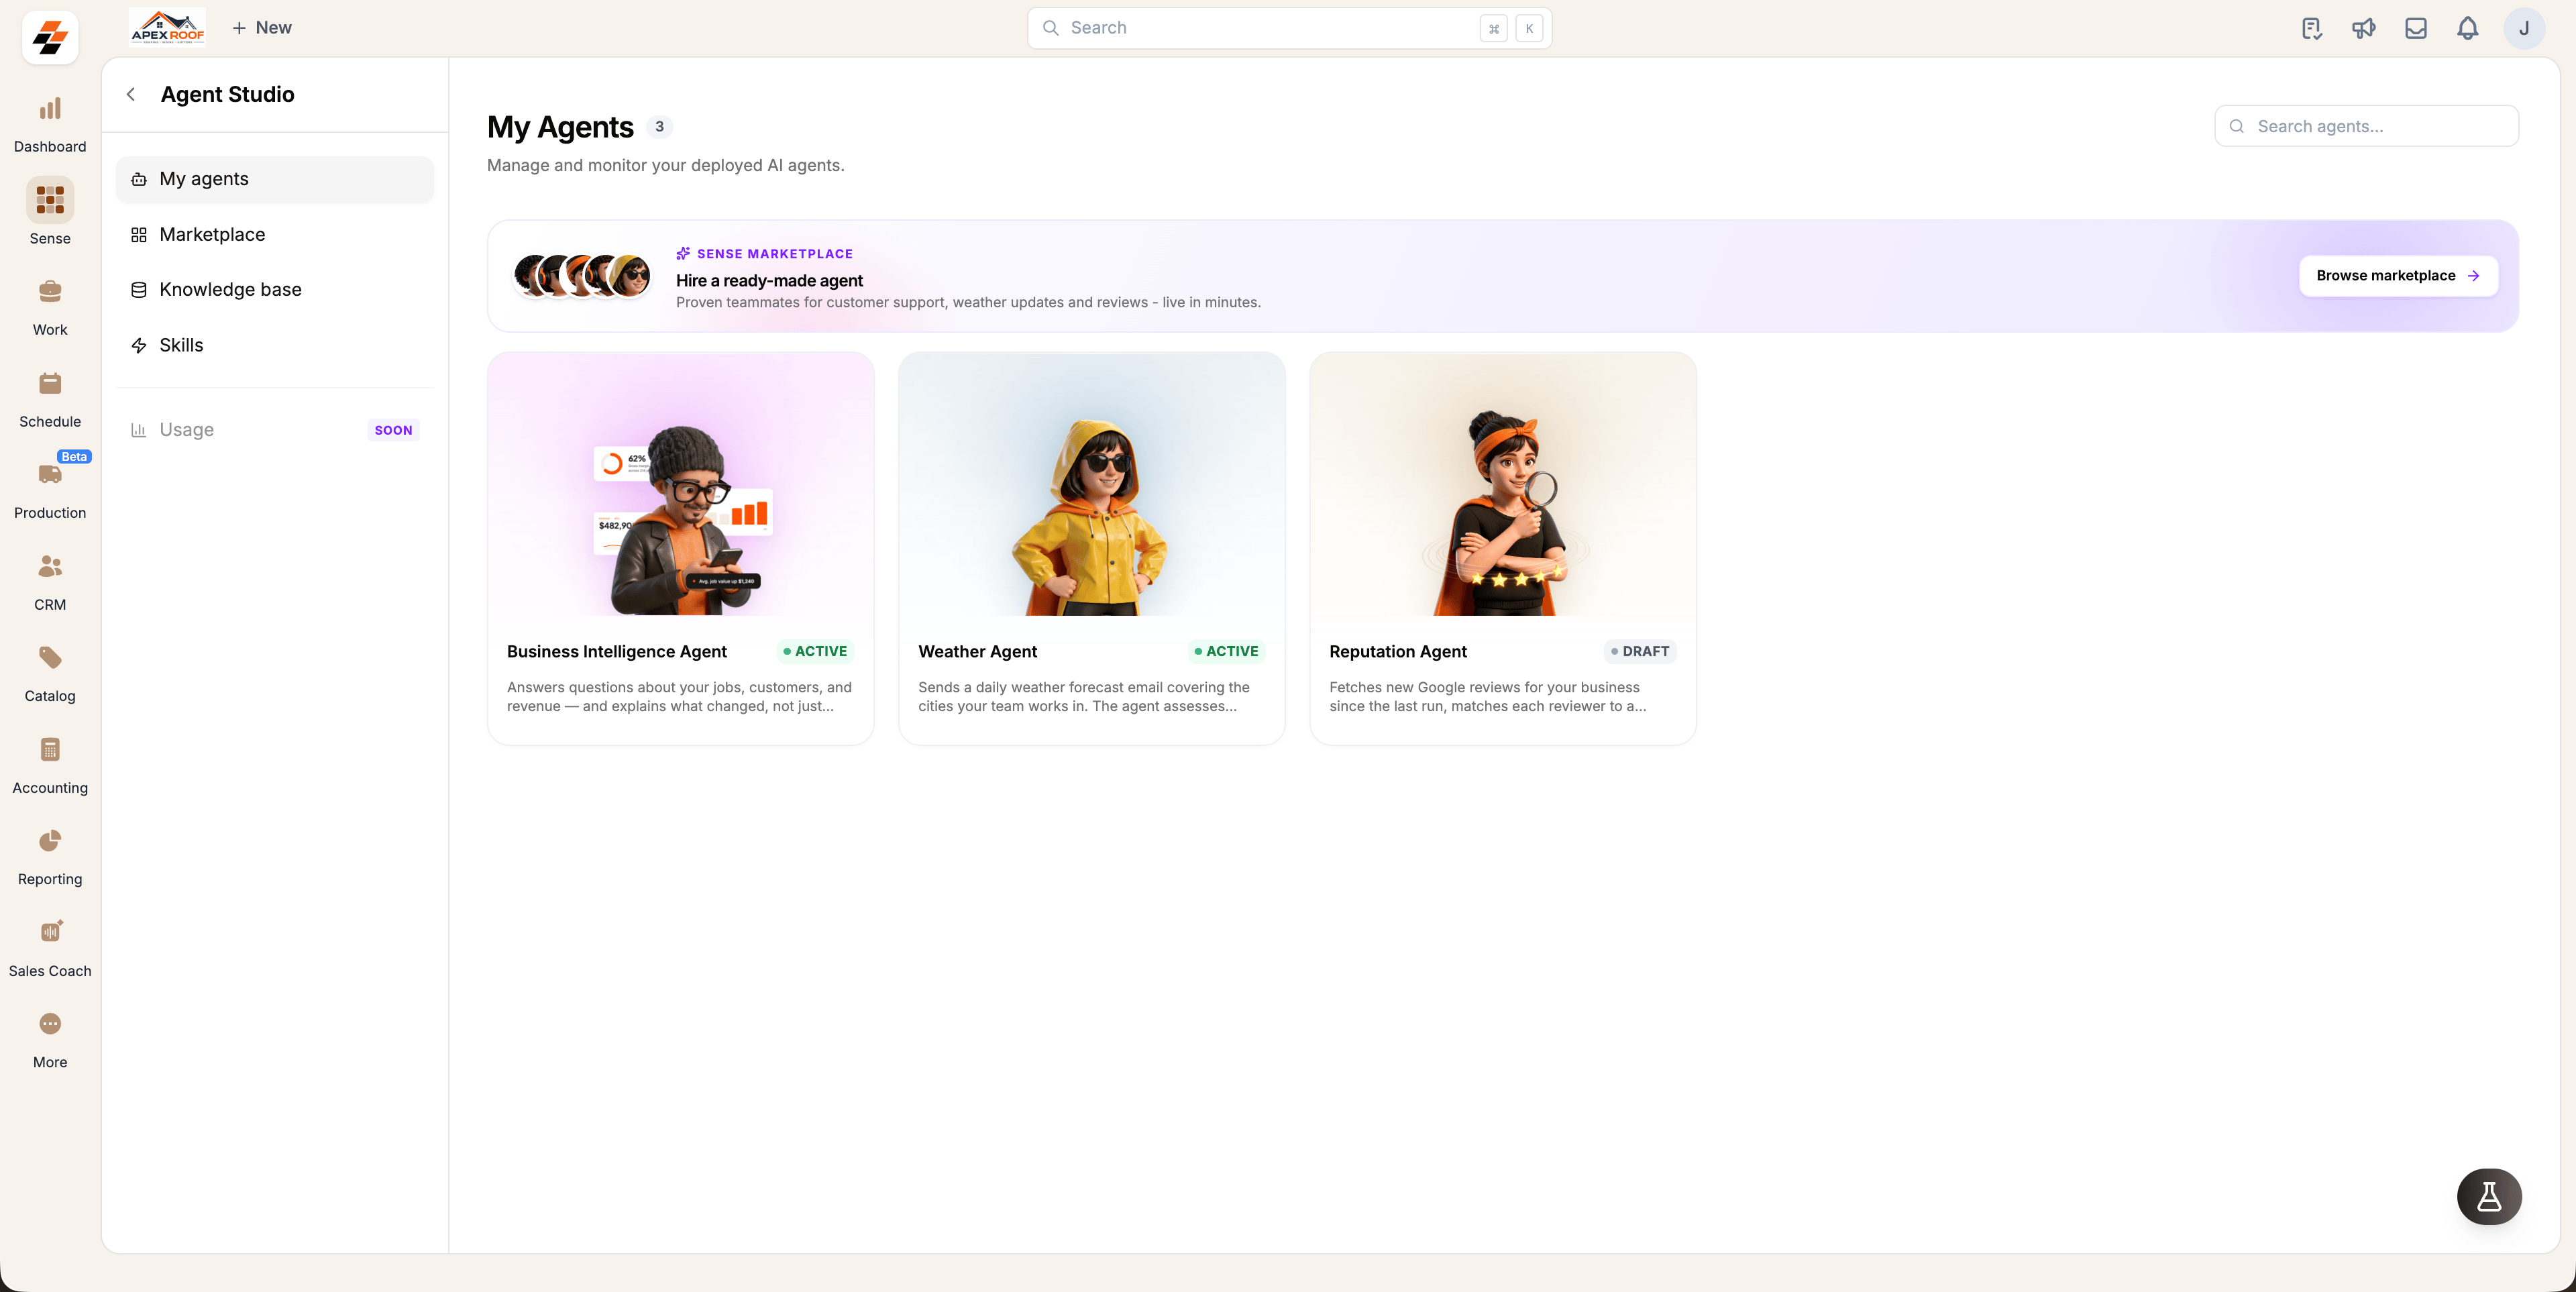Click the Reputation Agent description text
Screen dimensions: 2576x1292
[x=1487, y=697]
